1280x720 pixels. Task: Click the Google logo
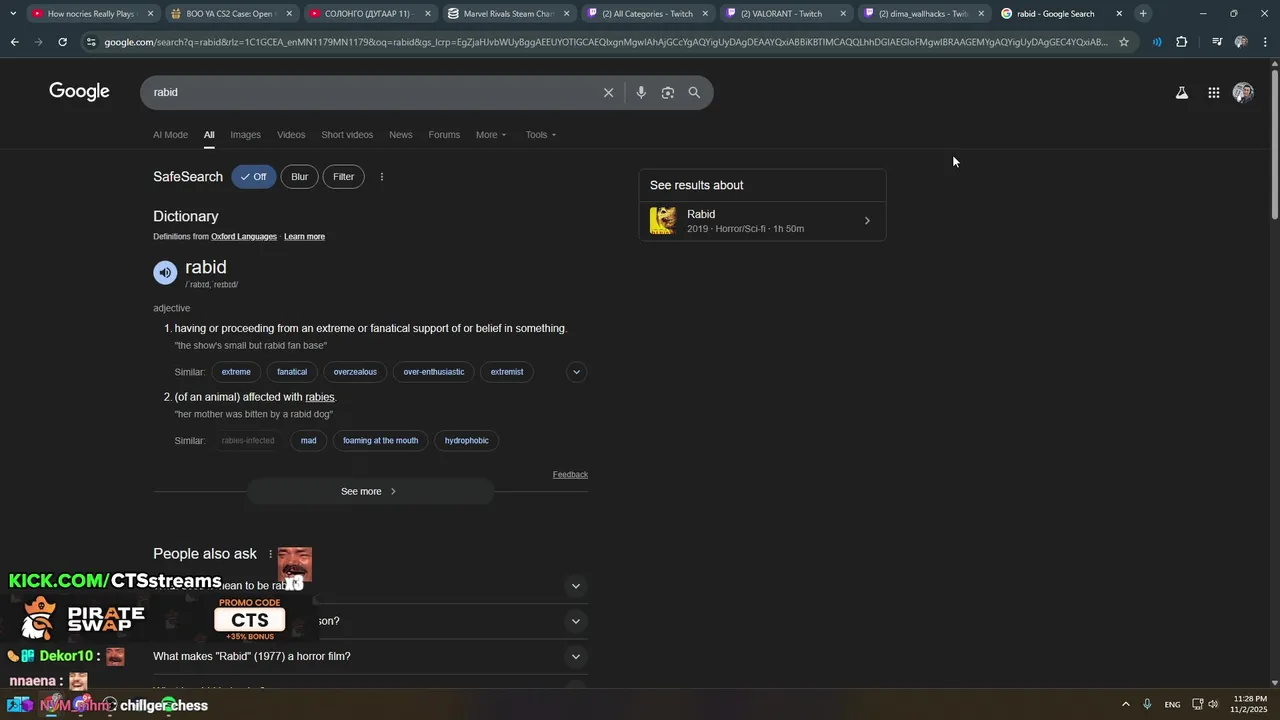point(79,92)
